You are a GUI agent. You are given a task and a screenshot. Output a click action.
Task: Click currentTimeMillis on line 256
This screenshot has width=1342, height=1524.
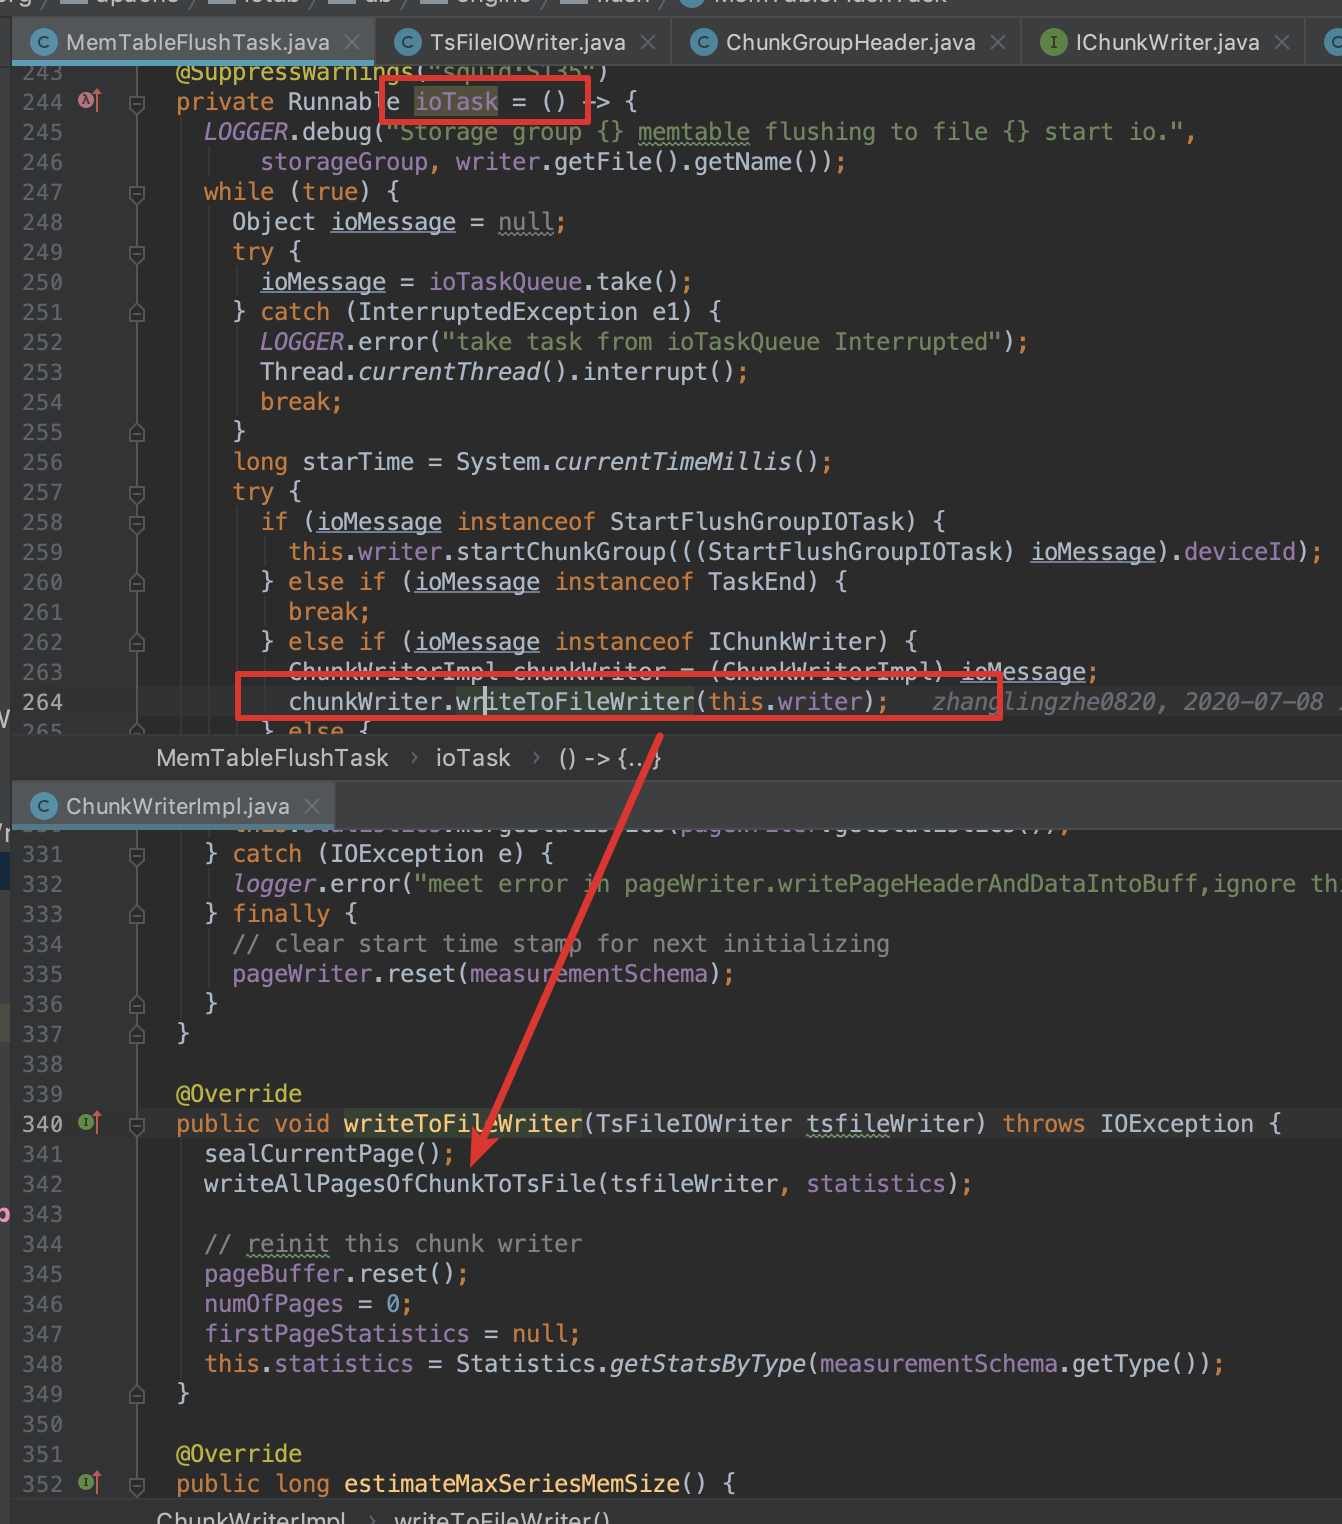click(x=673, y=461)
